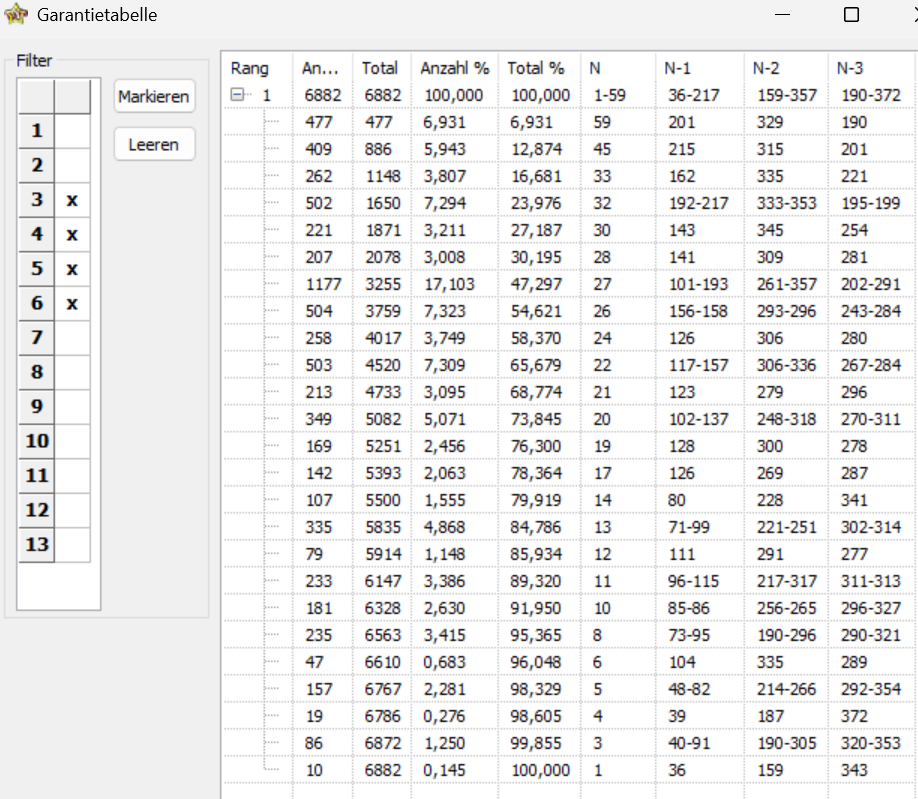Click the N-2 range 306-336

click(786, 365)
